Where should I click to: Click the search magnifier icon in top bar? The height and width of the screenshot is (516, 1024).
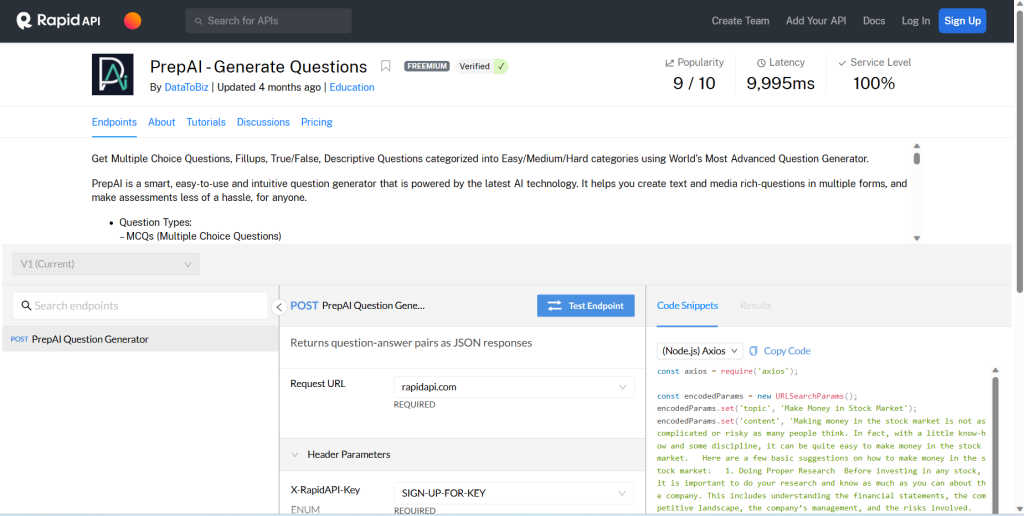pos(198,21)
